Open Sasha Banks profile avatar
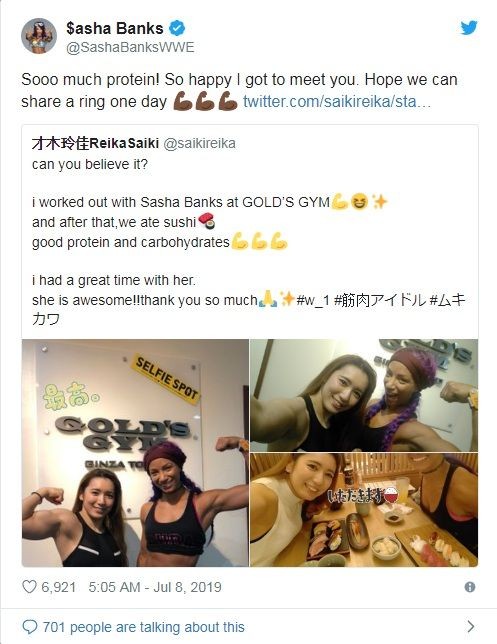497x644 pixels. click(x=39, y=36)
